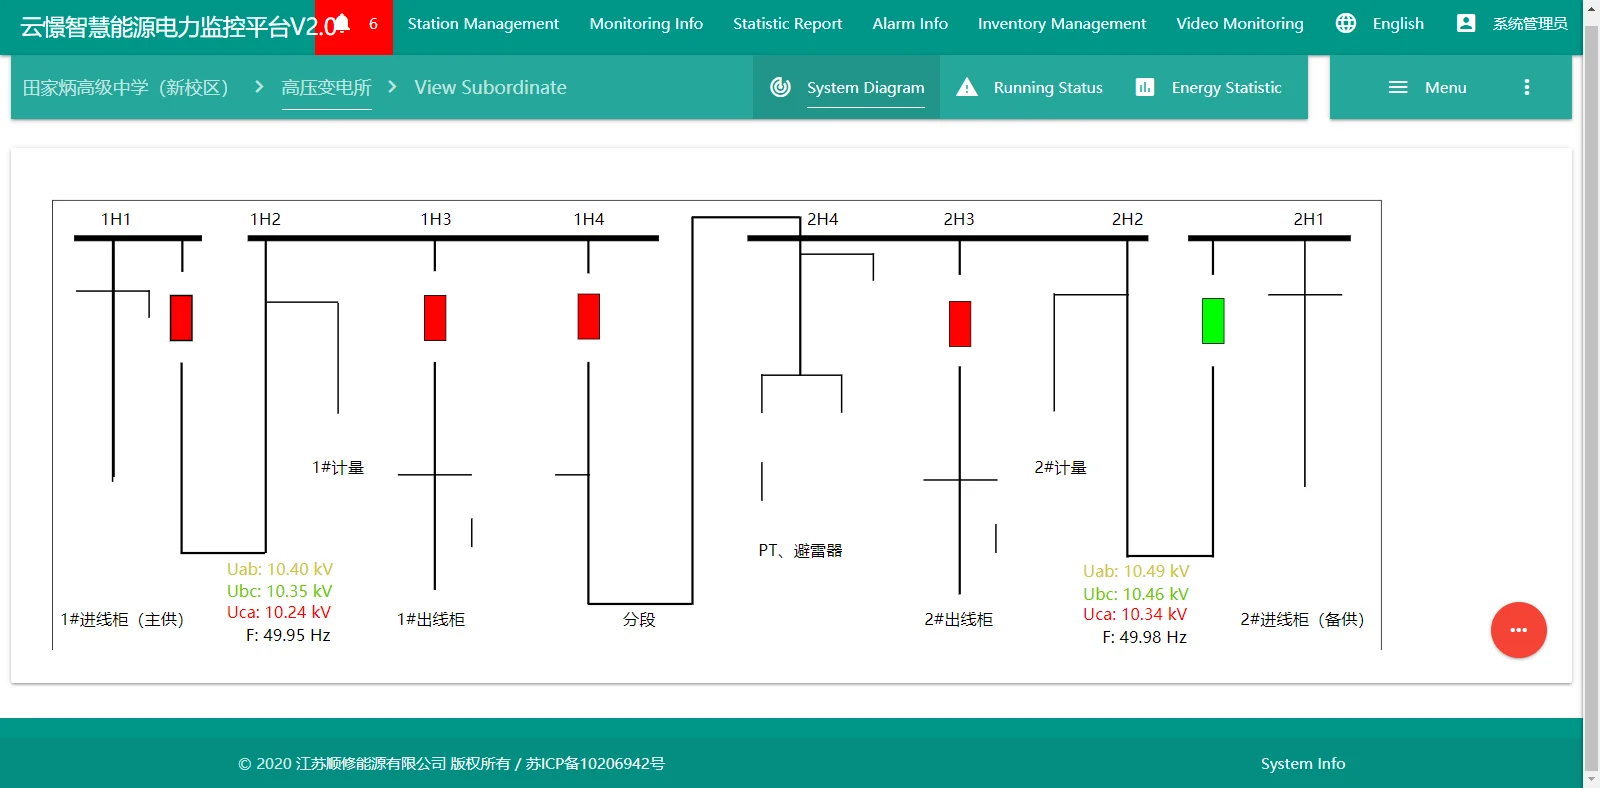
Task: Click the 1H3 cabinet label
Action: (x=436, y=219)
